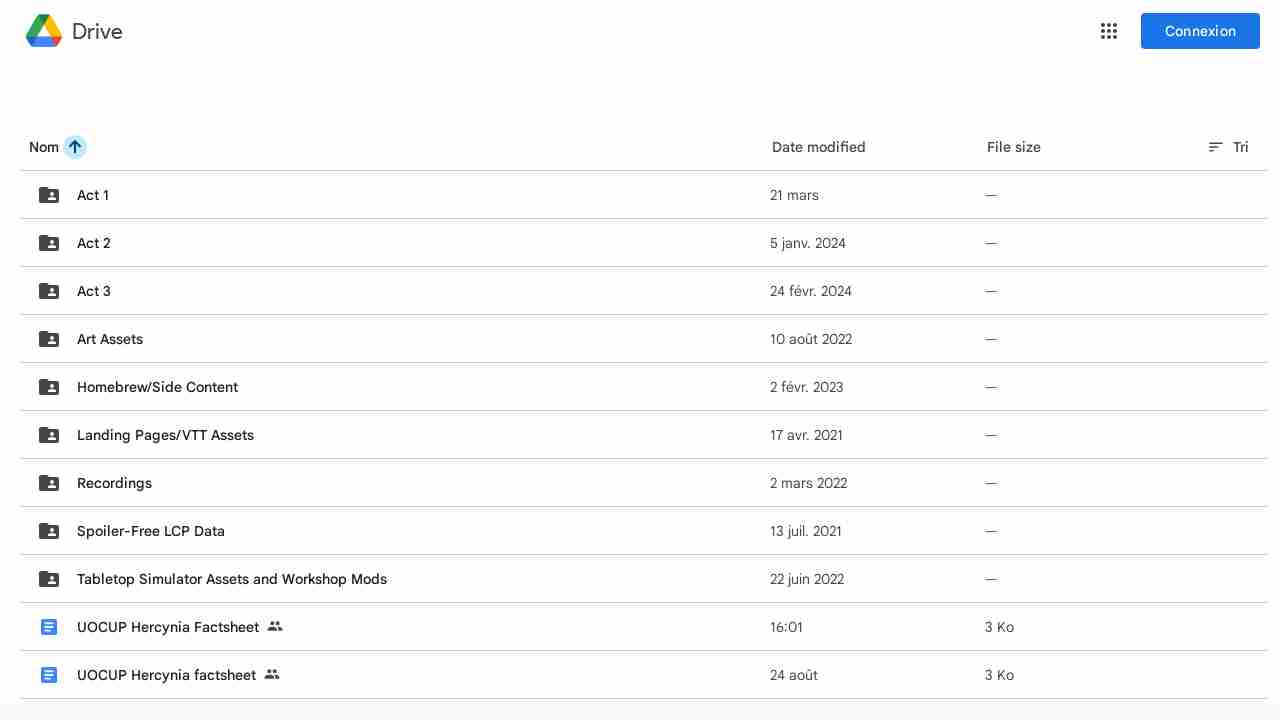
Task: Open the Tri sort options menu
Action: tap(1229, 147)
